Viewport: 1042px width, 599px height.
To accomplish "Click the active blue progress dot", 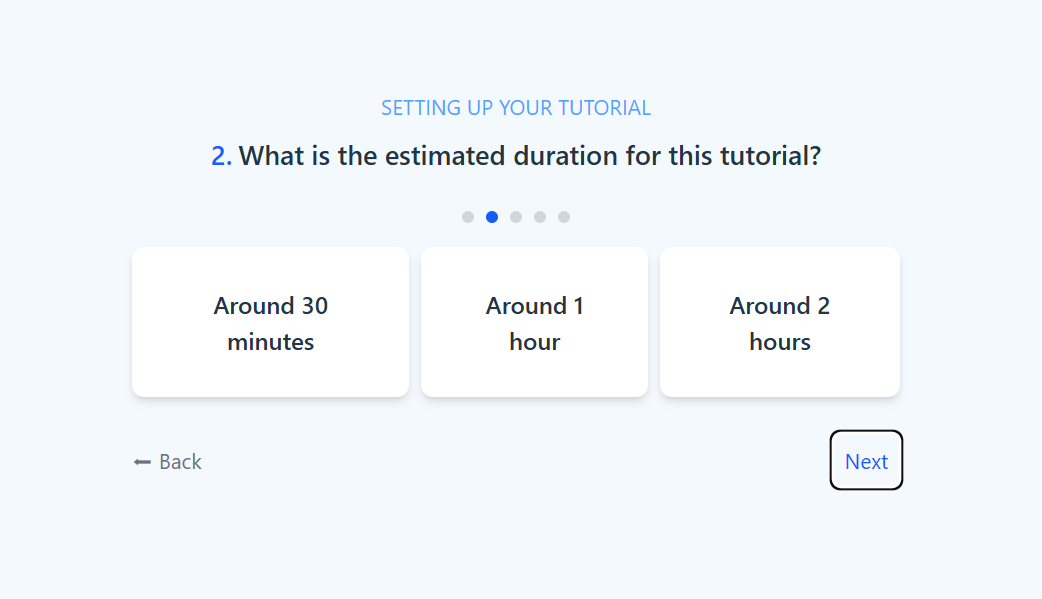I will pyautogui.click(x=492, y=216).
